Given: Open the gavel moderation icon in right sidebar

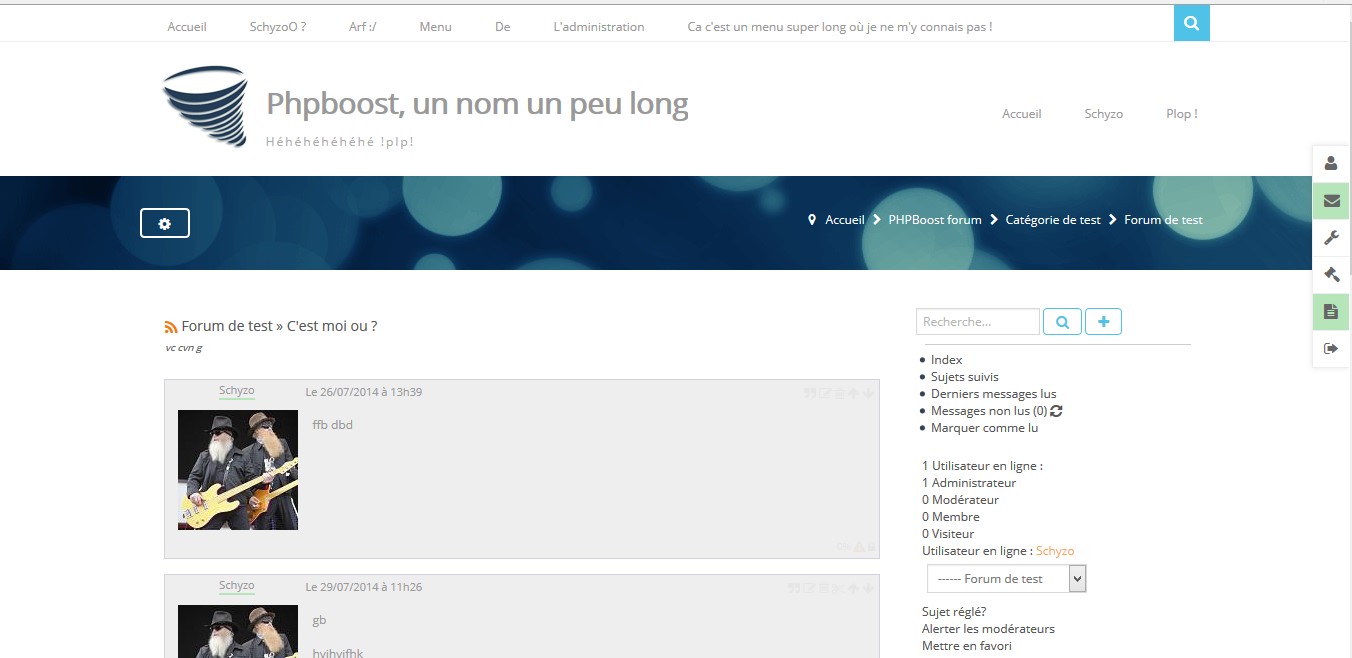Looking at the screenshot, I should click(1331, 274).
